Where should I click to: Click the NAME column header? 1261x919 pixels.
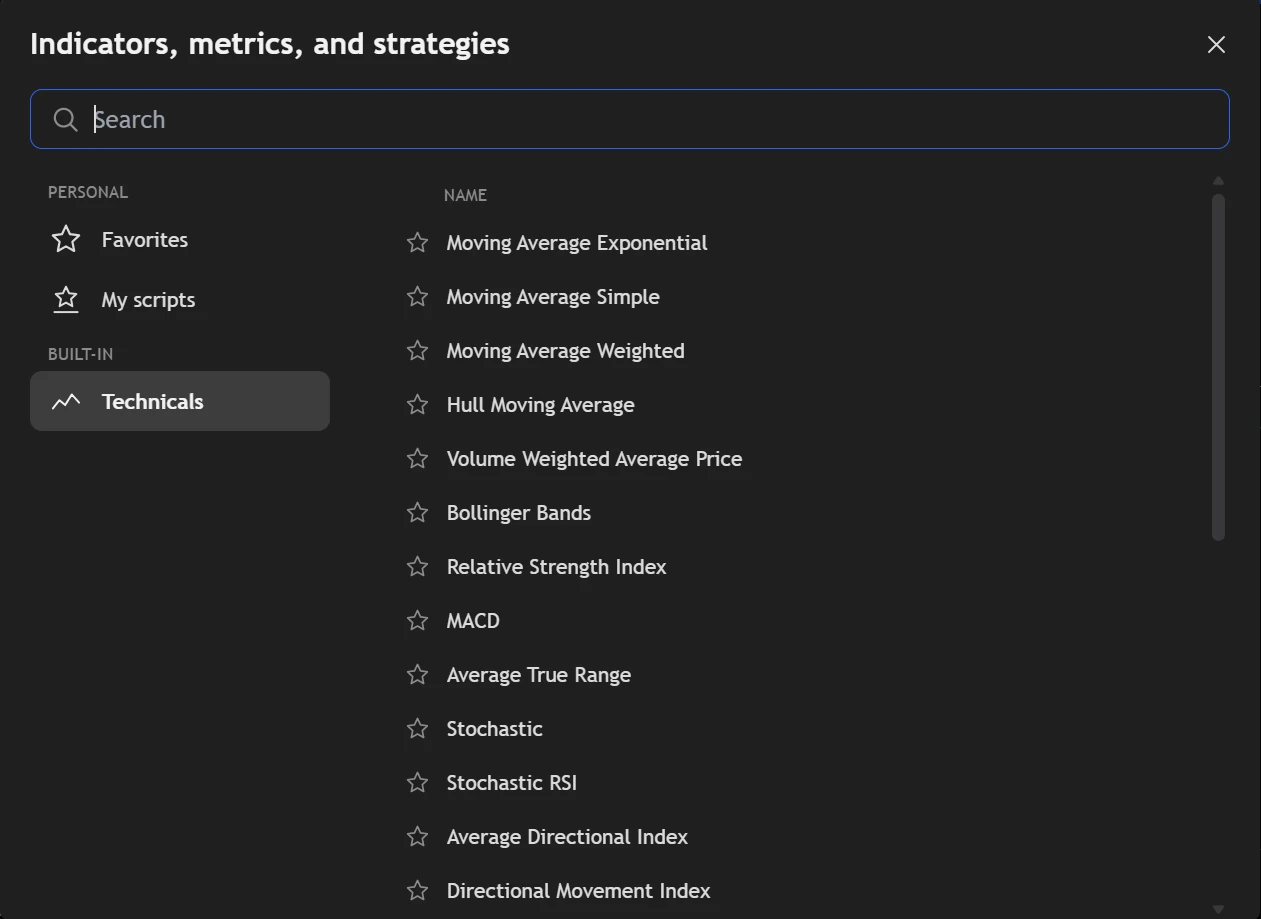(465, 195)
